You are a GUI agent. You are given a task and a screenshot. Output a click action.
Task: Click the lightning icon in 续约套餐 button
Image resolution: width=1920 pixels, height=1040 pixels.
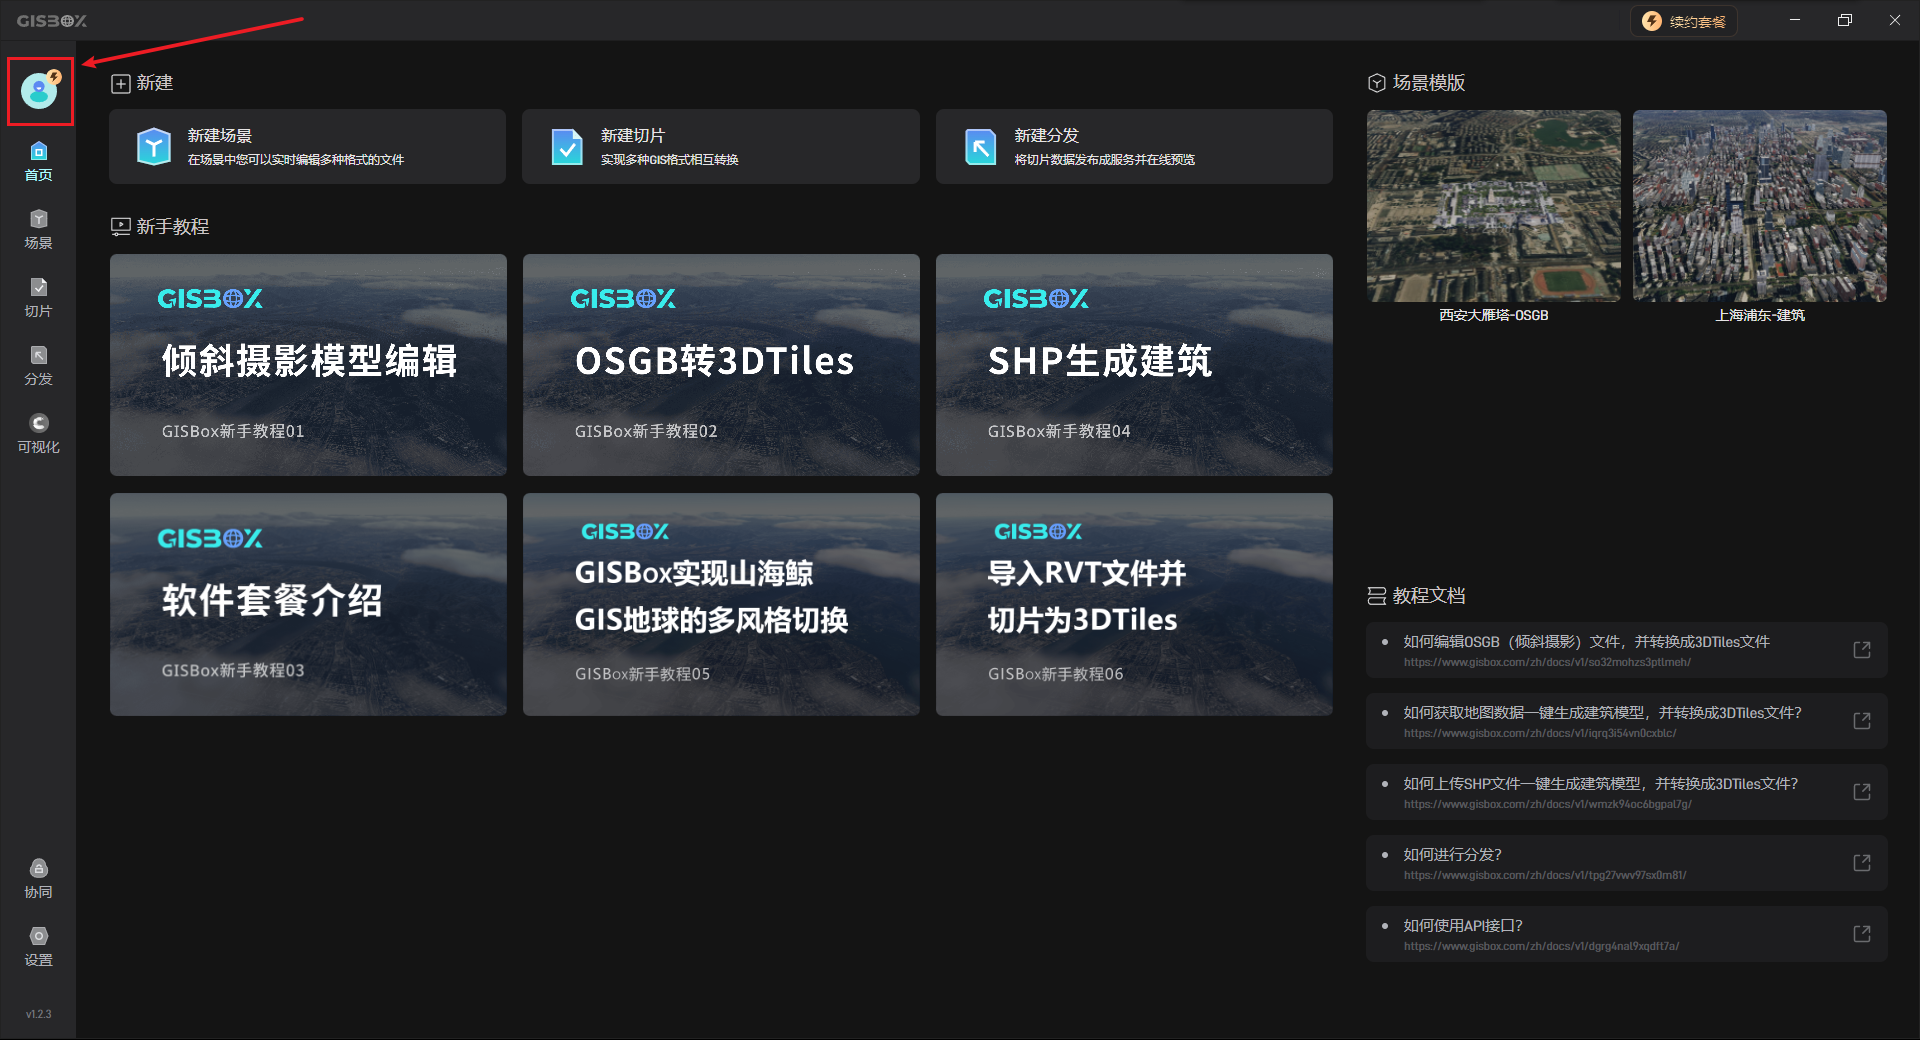point(1652,21)
